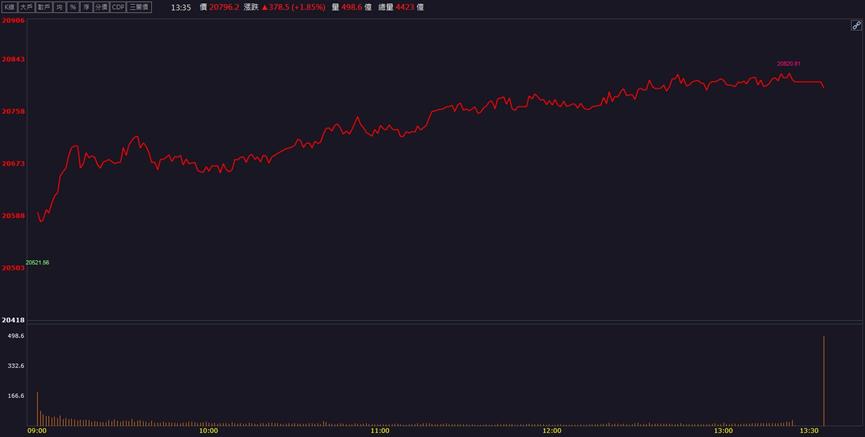Click the change value ▲378.5 (+1.85%)
865x437 pixels.
coord(293,8)
